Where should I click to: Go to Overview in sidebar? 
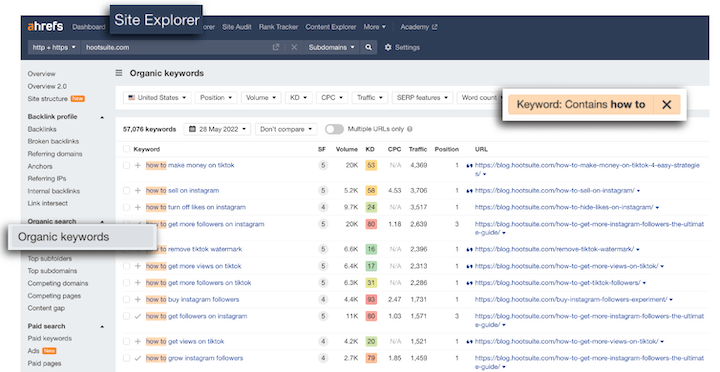41,74
